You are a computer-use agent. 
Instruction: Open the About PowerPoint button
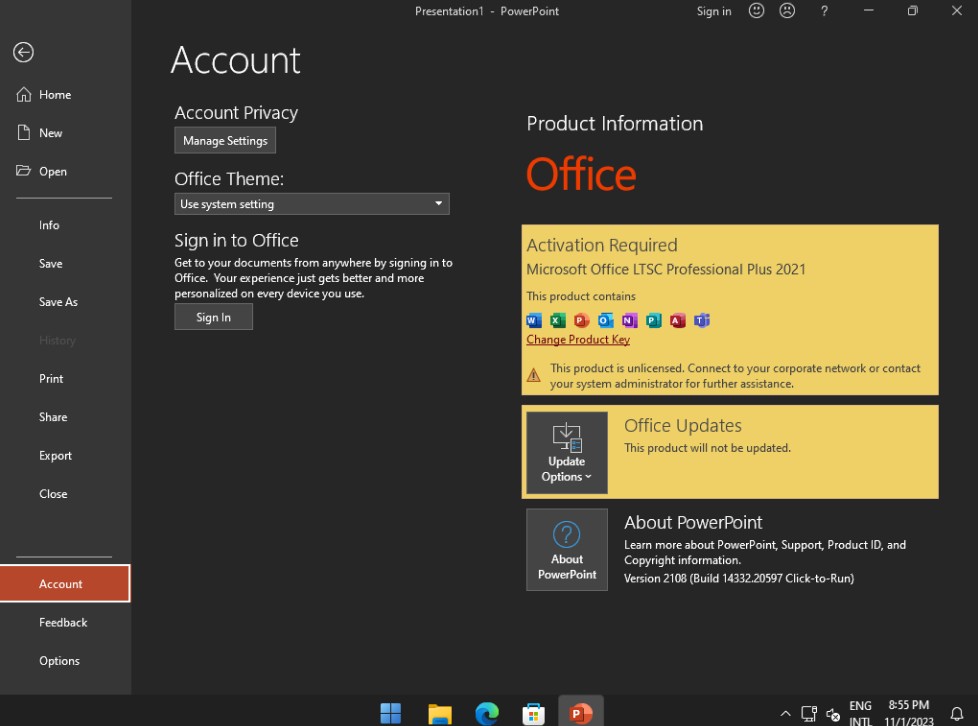click(x=567, y=549)
